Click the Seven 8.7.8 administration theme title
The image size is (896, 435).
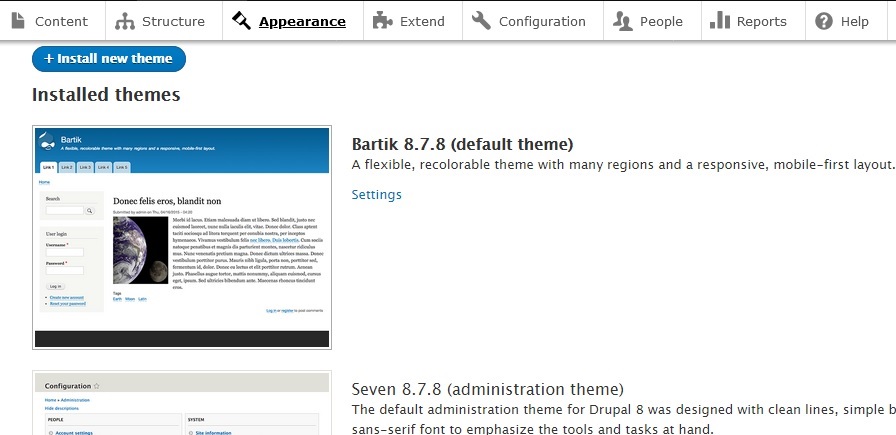487,389
